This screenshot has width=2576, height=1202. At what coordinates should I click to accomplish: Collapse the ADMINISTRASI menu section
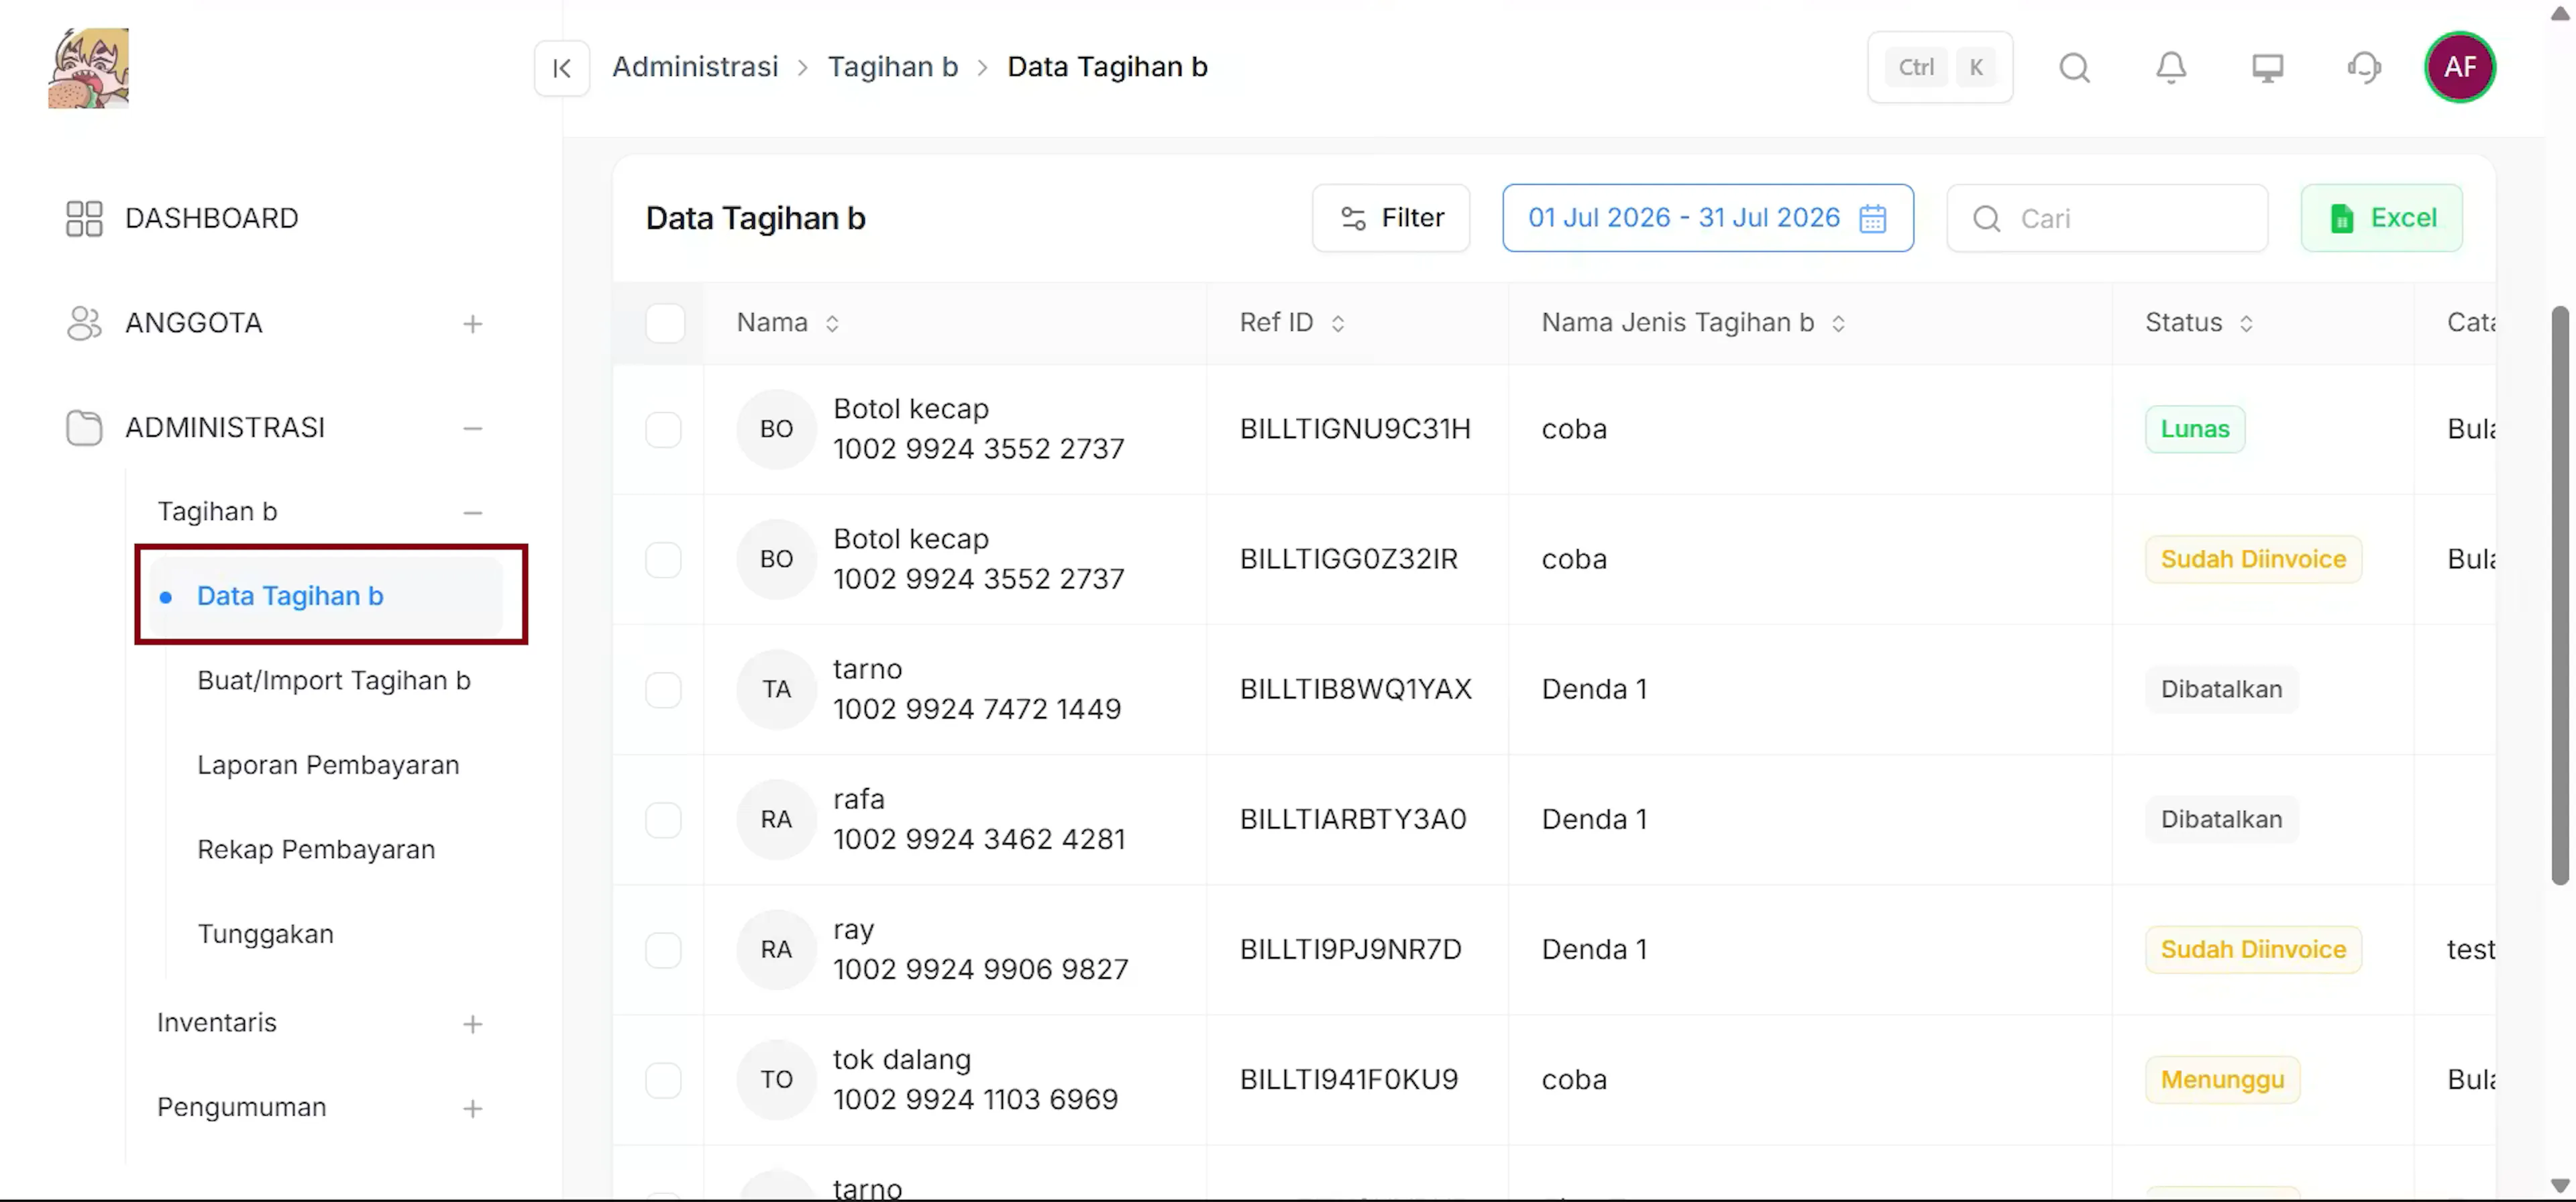(472, 428)
